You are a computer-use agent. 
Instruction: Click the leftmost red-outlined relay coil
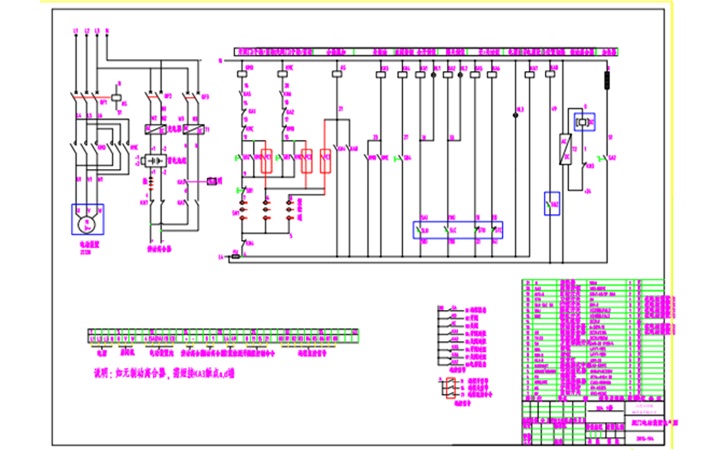click(266, 160)
